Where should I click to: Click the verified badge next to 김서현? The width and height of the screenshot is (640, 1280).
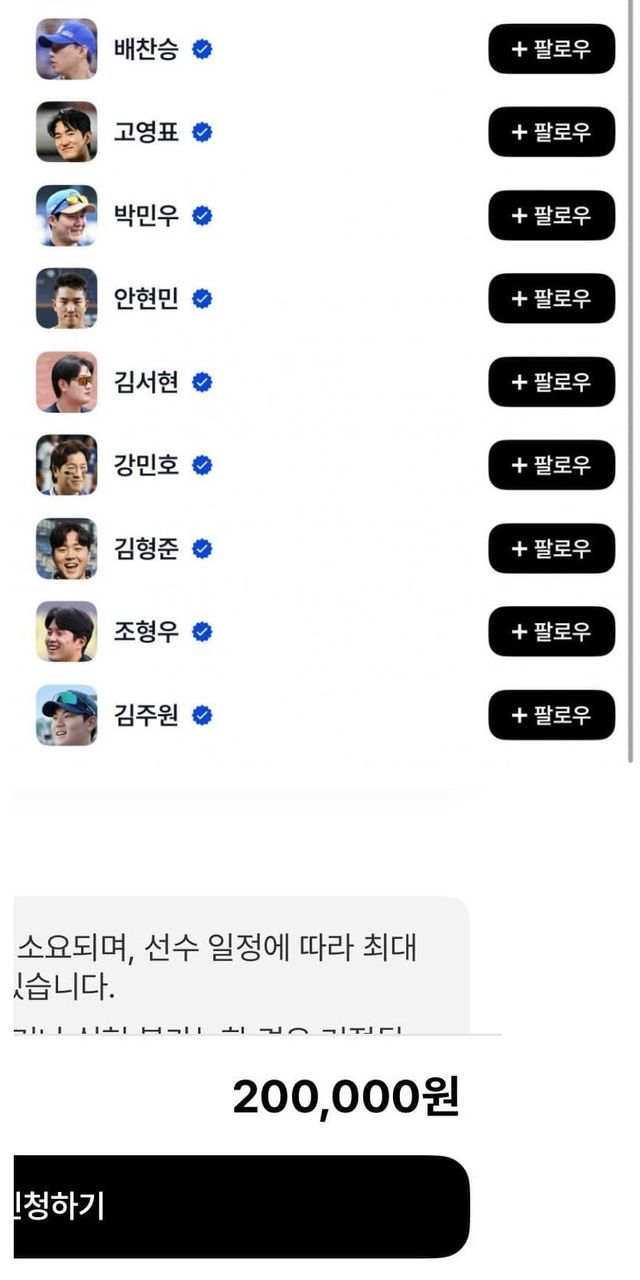tap(202, 382)
